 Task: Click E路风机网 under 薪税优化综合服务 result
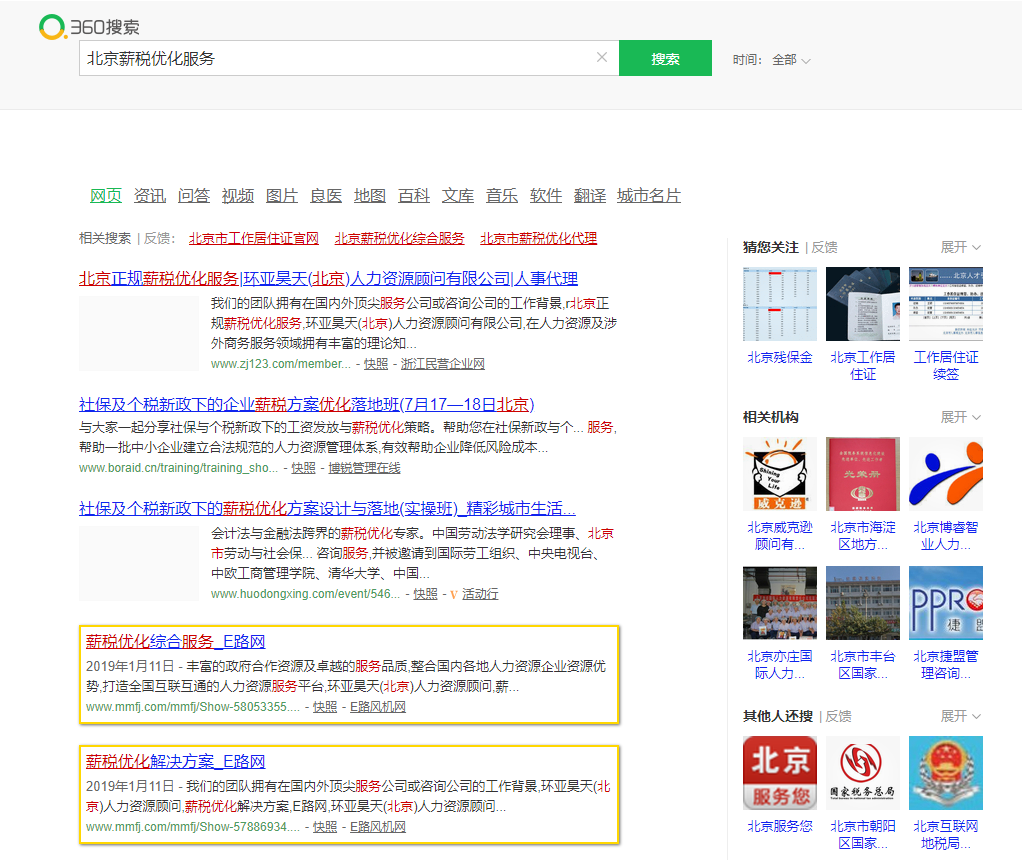(x=378, y=707)
